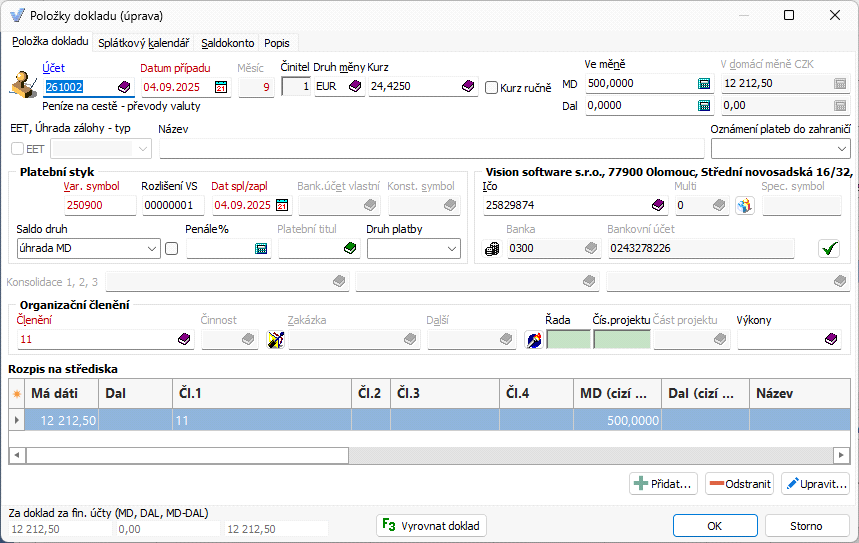Open calendar picker for Datum případu
The height and width of the screenshot is (543, 859).
point(221,87)
